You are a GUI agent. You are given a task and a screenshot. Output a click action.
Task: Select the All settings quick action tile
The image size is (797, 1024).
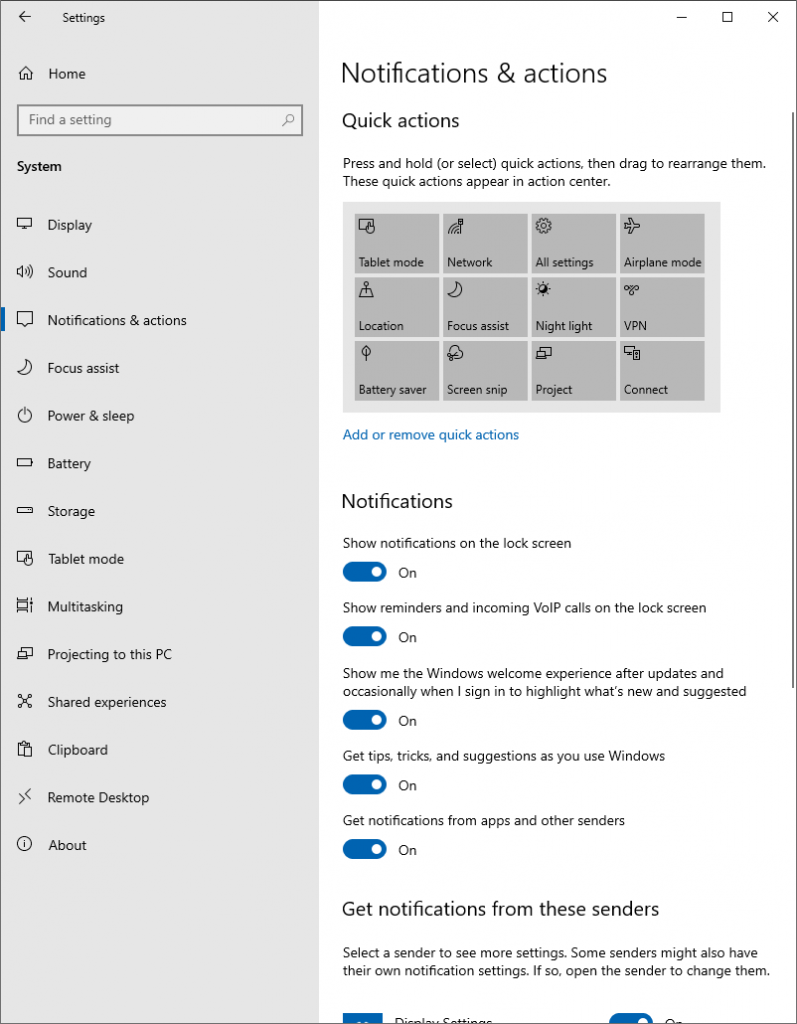coord(574,243)
